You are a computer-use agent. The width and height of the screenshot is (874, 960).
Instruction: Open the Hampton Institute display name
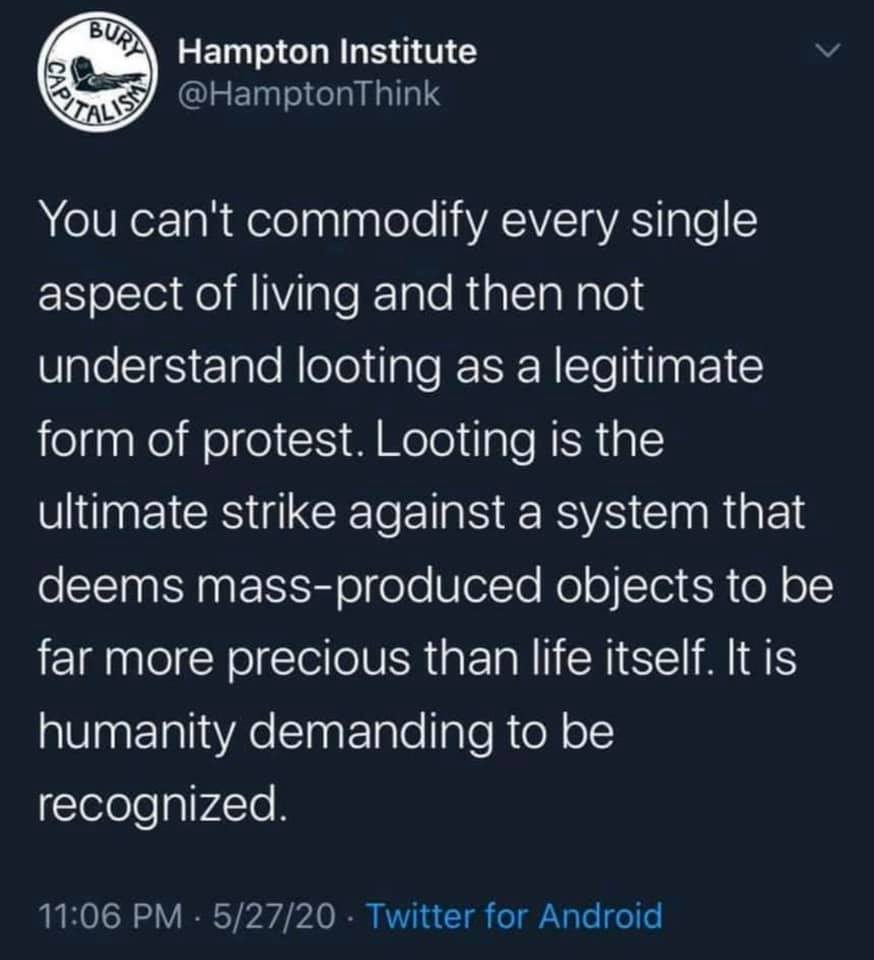327,51
